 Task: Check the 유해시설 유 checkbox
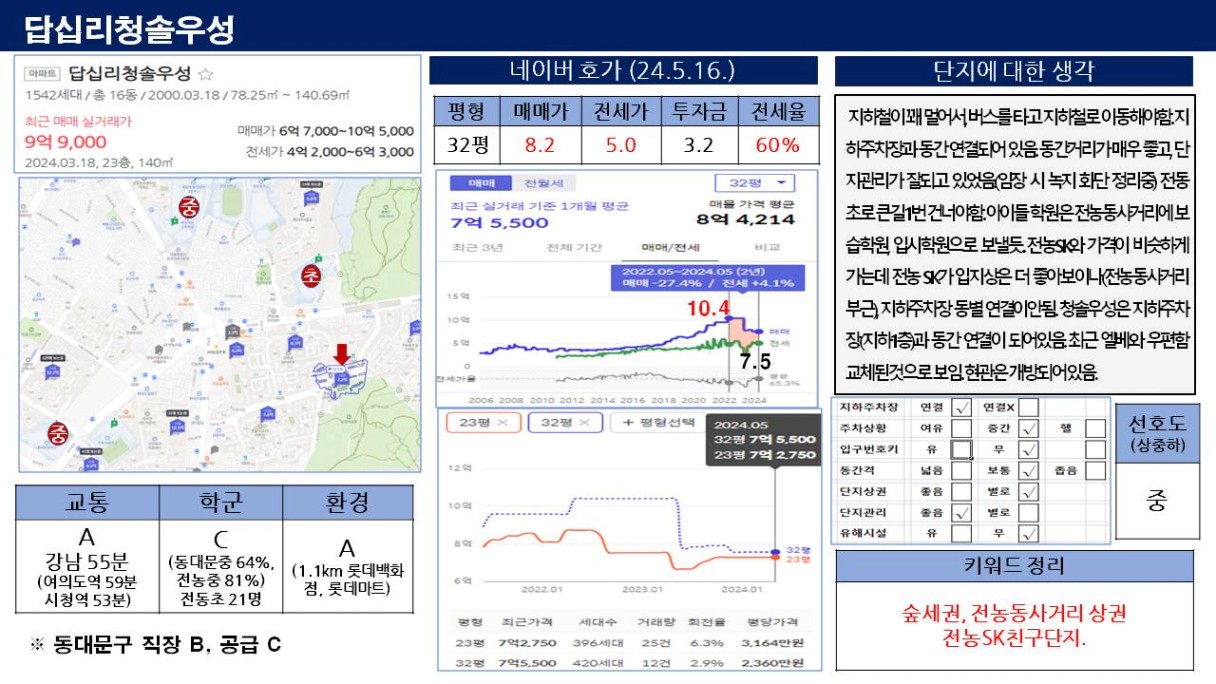(962, 534)
